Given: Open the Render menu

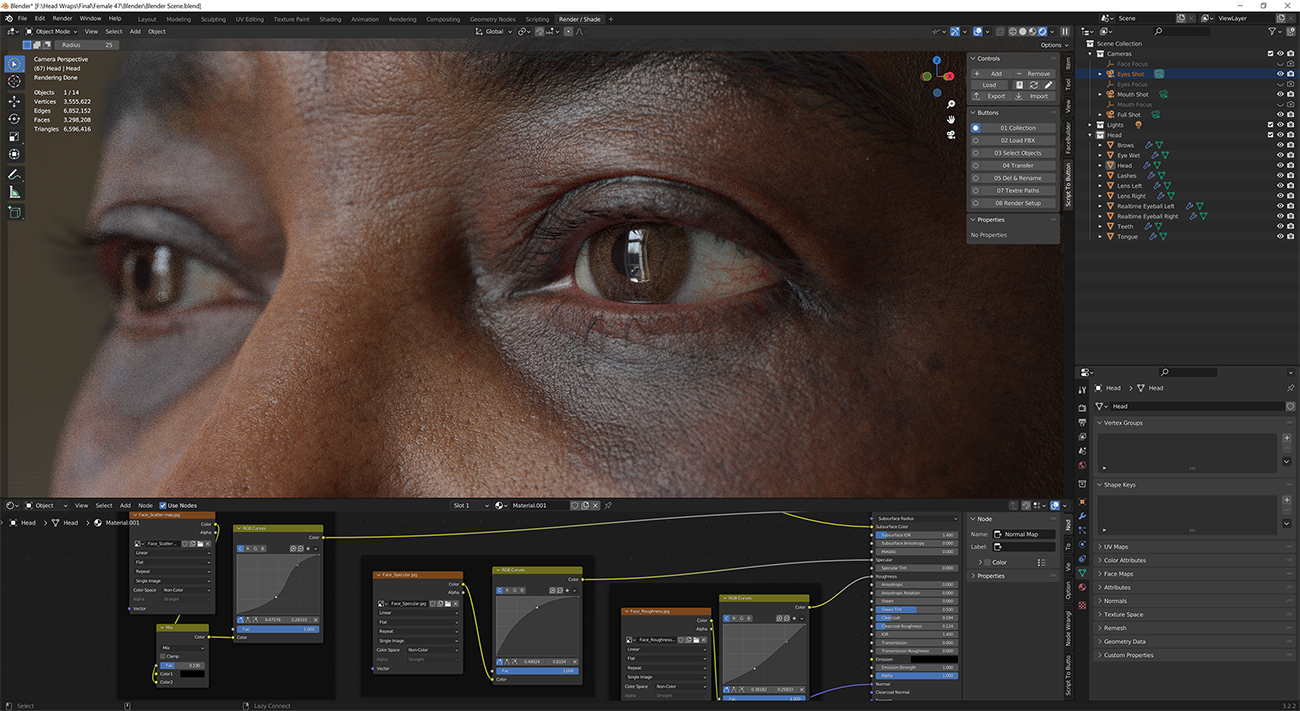Looking at the screenshot, I should 62,18.
